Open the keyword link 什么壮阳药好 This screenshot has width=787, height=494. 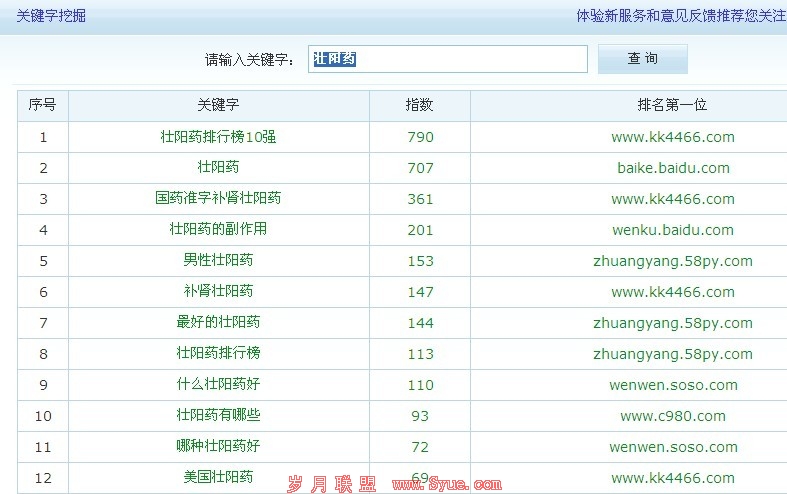(x=218, y=385)
